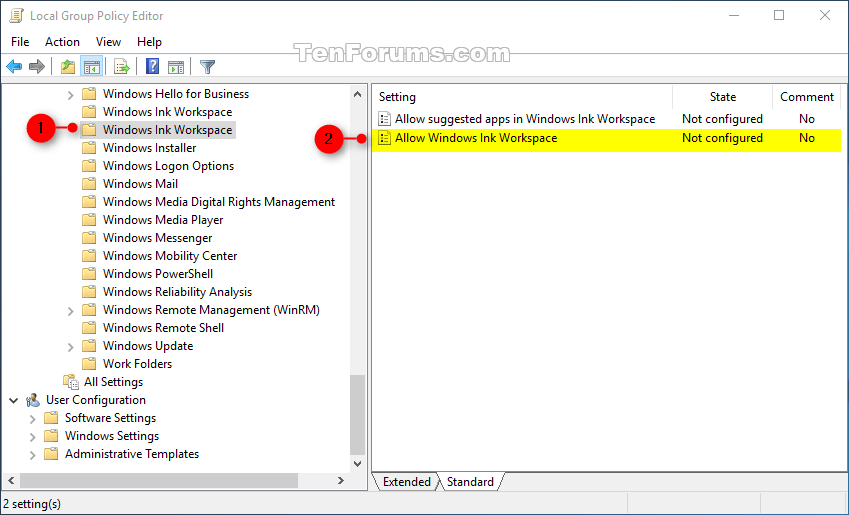Expand Windows Remote Management (WinRM) node
The width and height of the screenshot is (849, 515).
click(x=70, y=311)
